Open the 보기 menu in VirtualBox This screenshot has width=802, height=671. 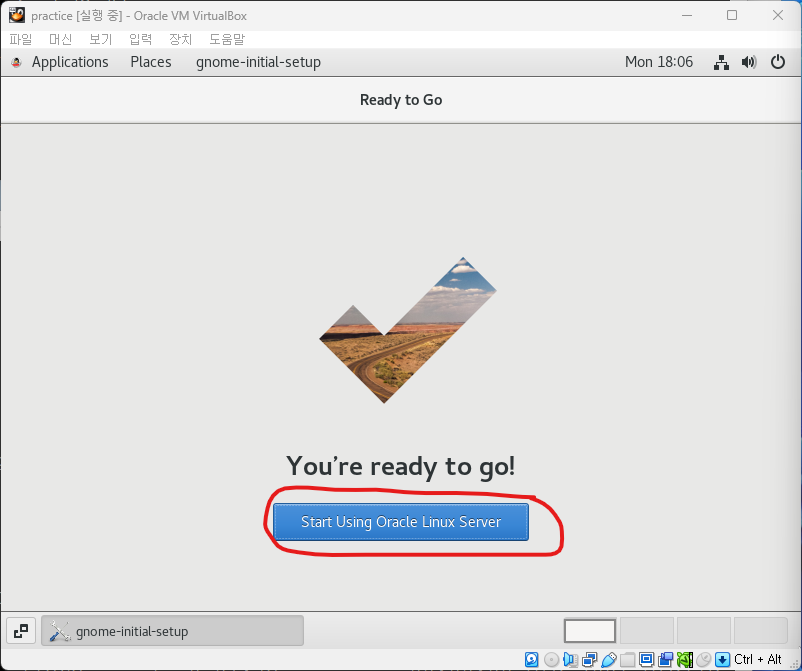click(x=100, y=39)
